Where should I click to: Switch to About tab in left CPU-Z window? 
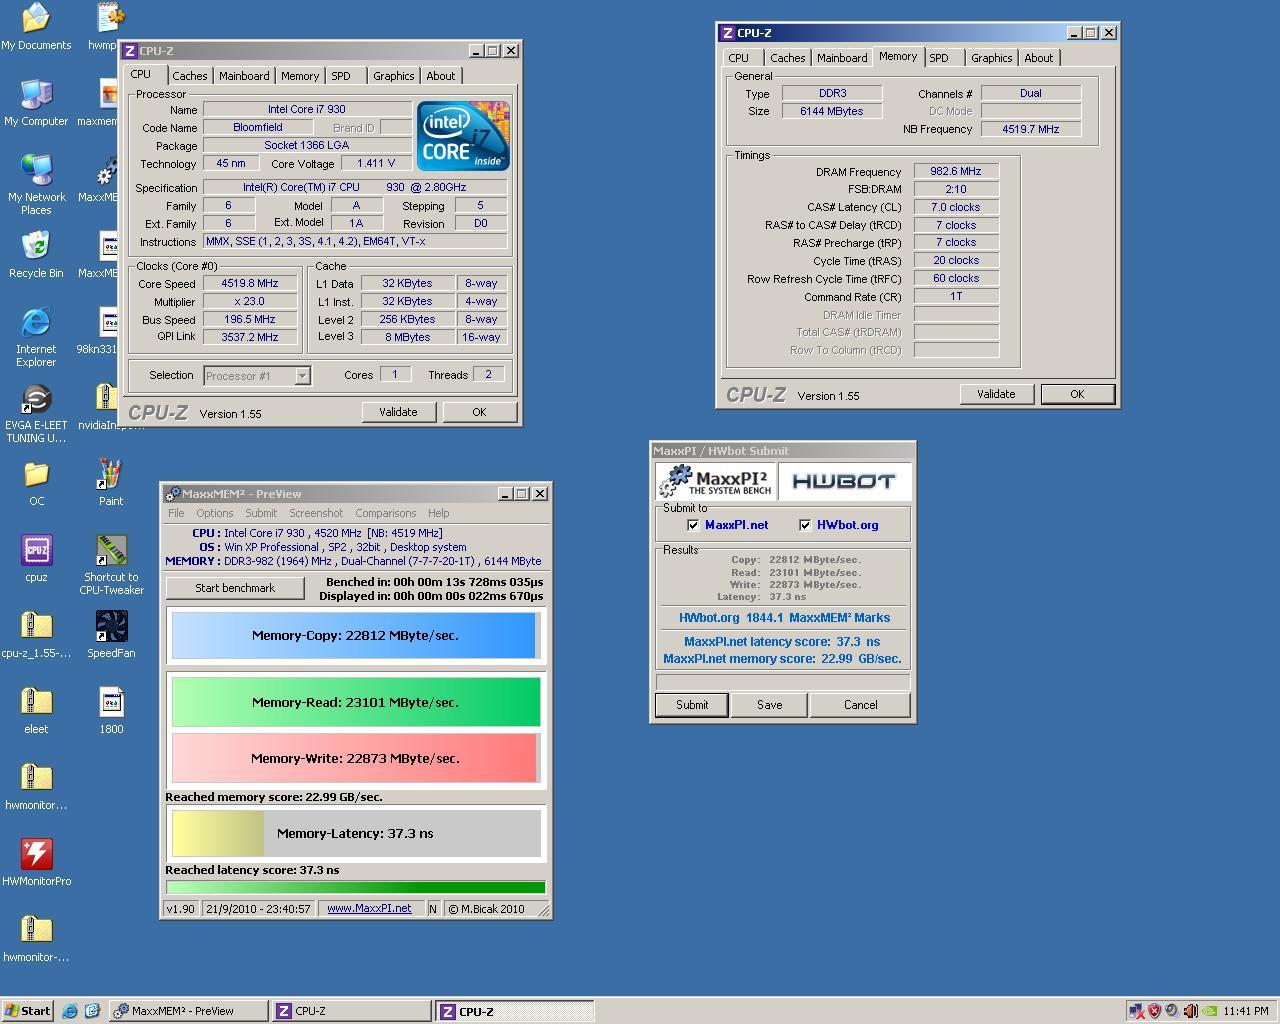[x=440, y=76]
